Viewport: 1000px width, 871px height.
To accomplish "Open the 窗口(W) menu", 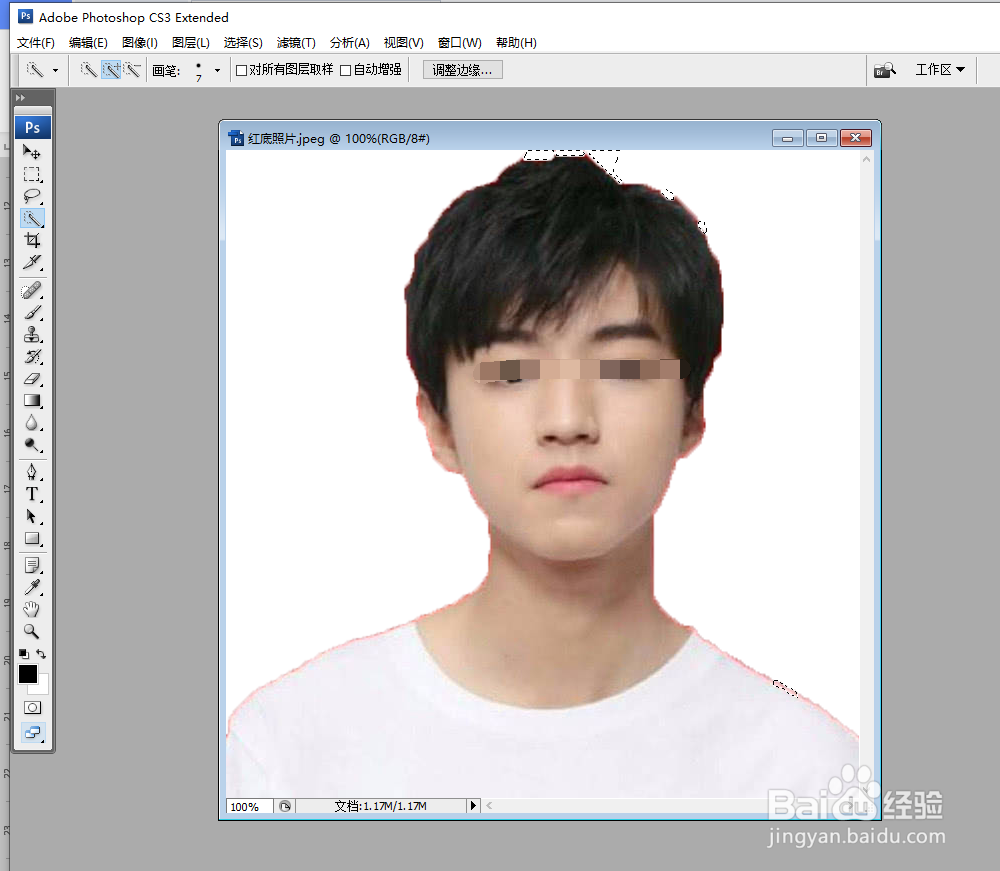I will pos(460,43).
